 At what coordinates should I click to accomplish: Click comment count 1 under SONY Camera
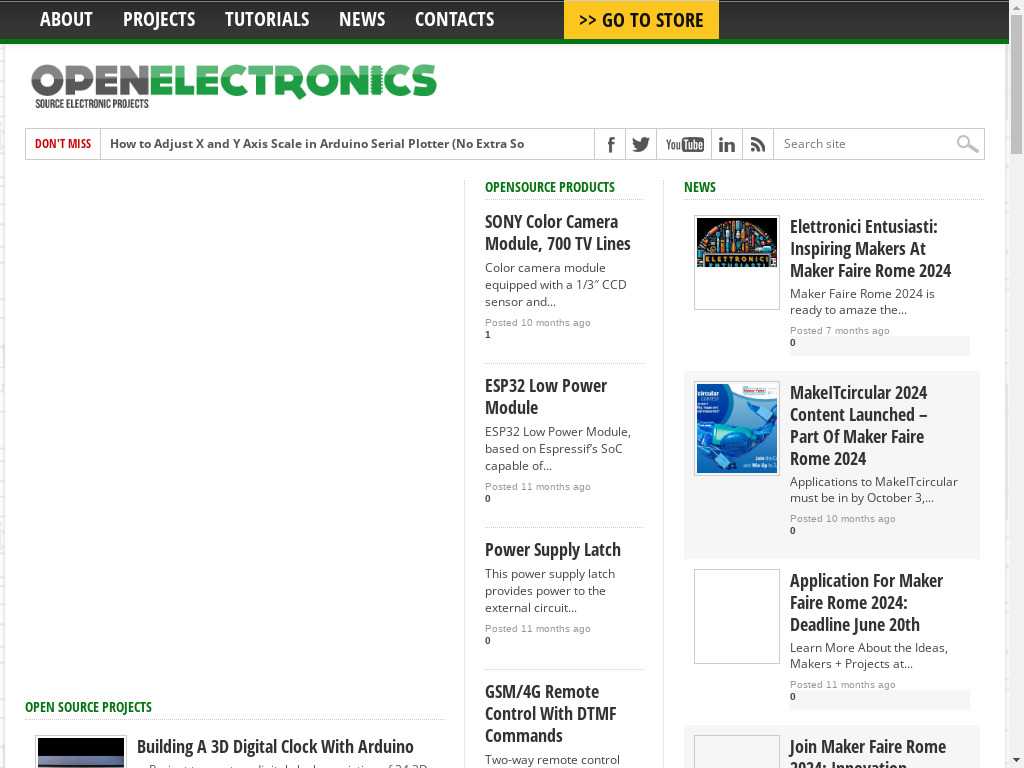coord(488,335)
